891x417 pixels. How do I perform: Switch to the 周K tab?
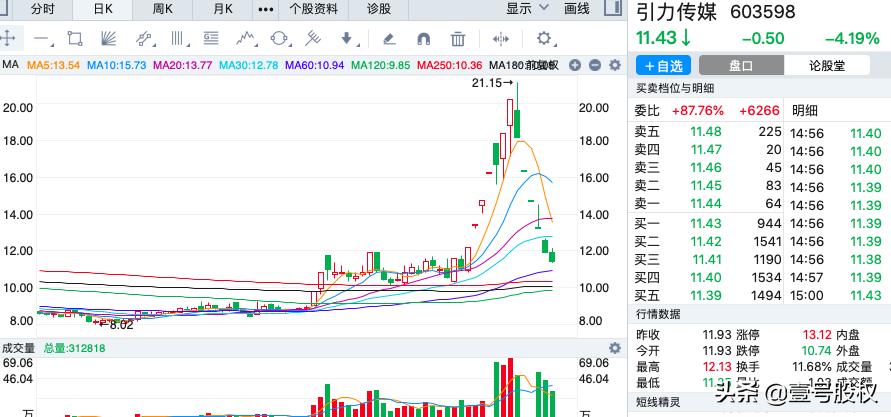163,9
